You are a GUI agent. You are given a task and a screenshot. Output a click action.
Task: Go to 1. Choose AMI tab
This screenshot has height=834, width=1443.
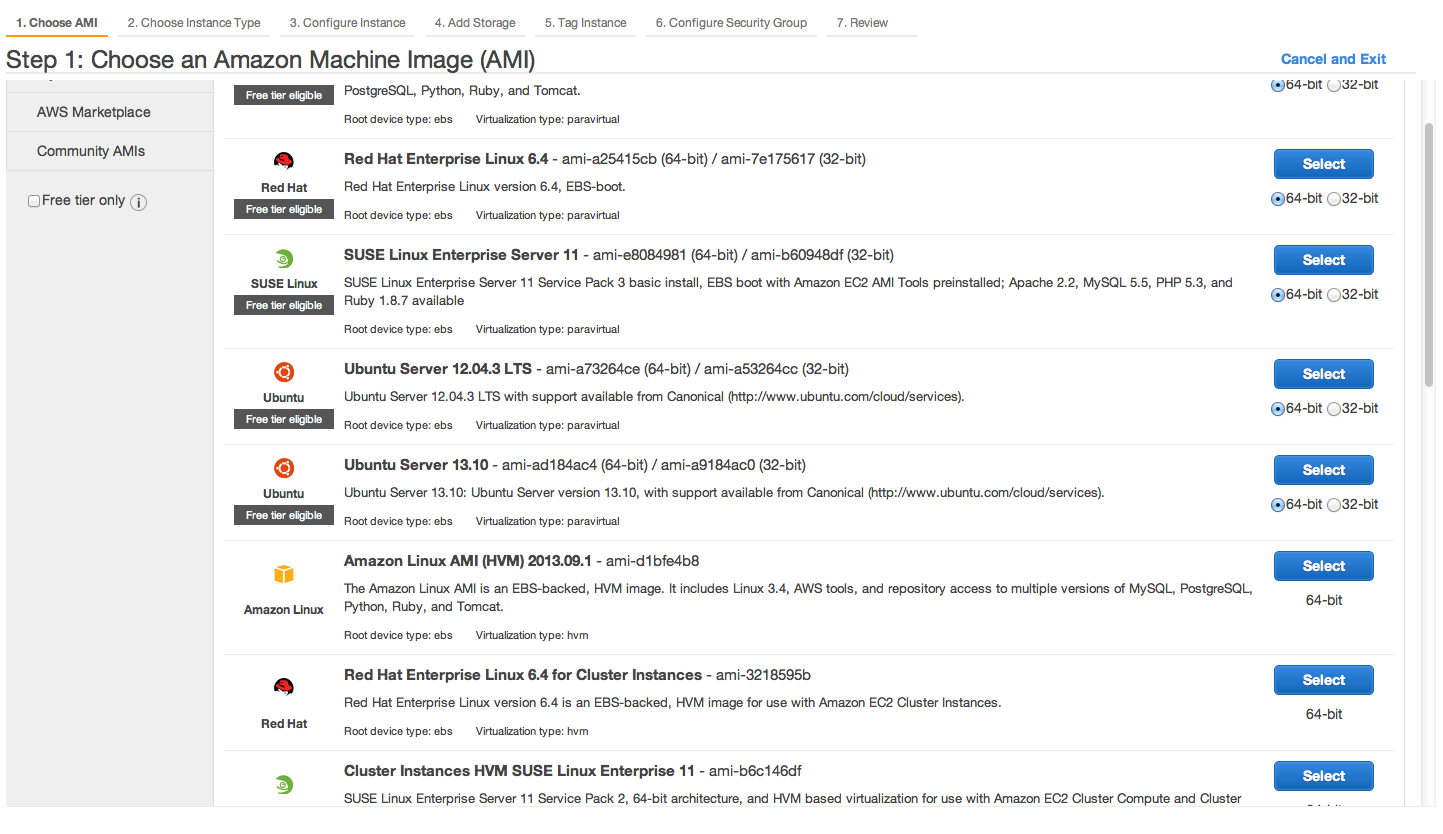[57, 23]
